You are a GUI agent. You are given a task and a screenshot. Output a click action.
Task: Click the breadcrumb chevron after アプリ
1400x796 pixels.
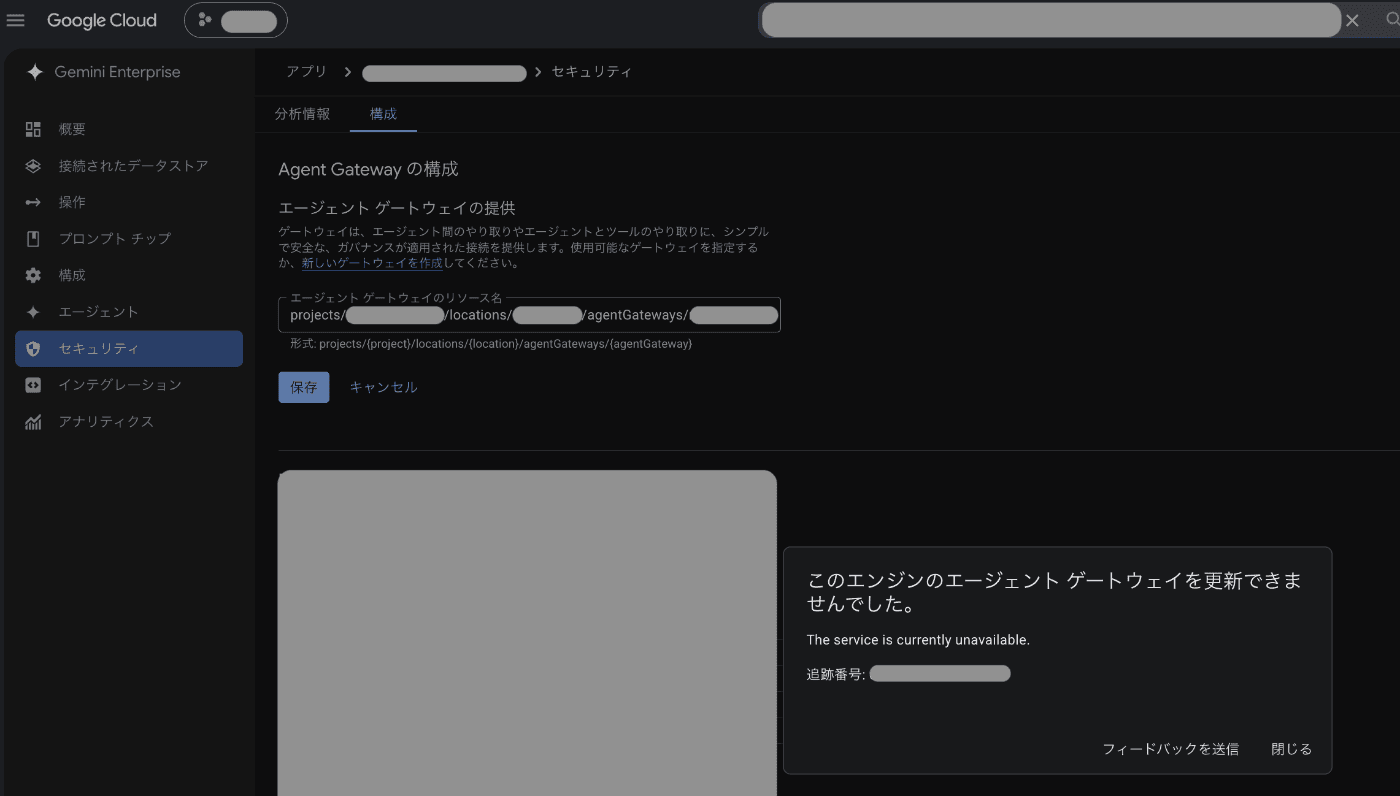point(347,72)
